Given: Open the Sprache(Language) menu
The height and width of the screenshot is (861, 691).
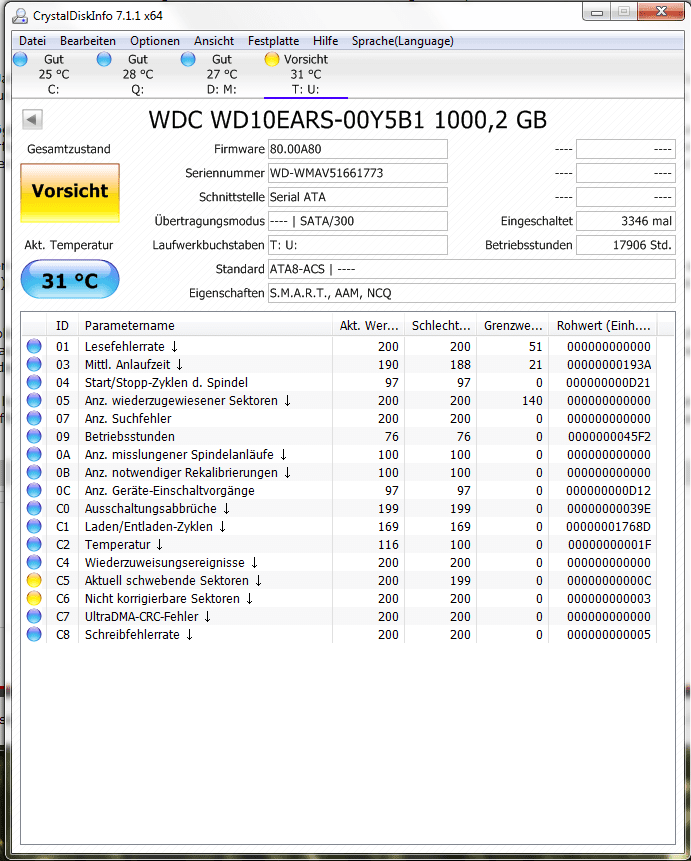Looking at the screenshot, I should (403, 41).
